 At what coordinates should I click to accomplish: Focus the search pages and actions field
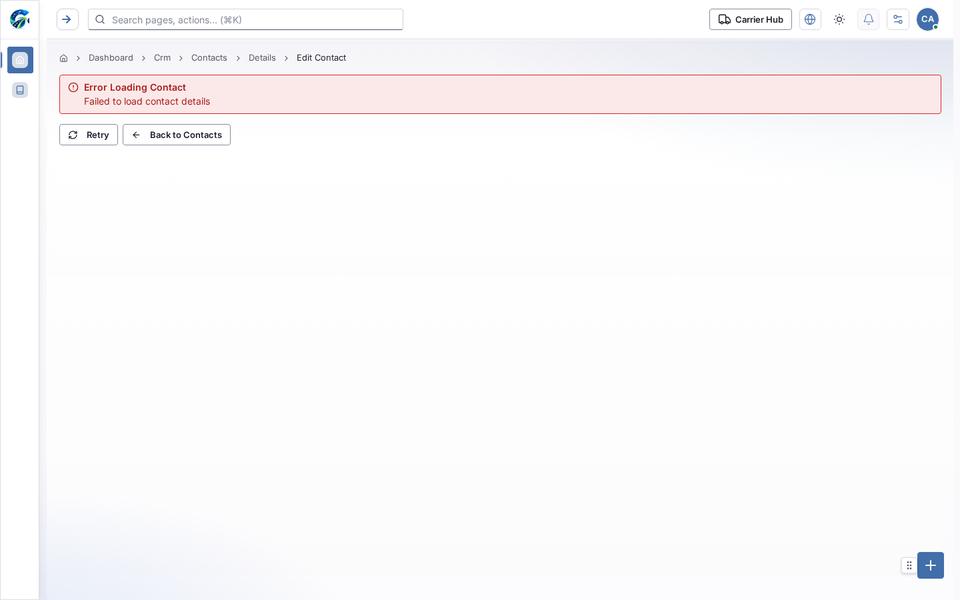[x=246, y=20]
